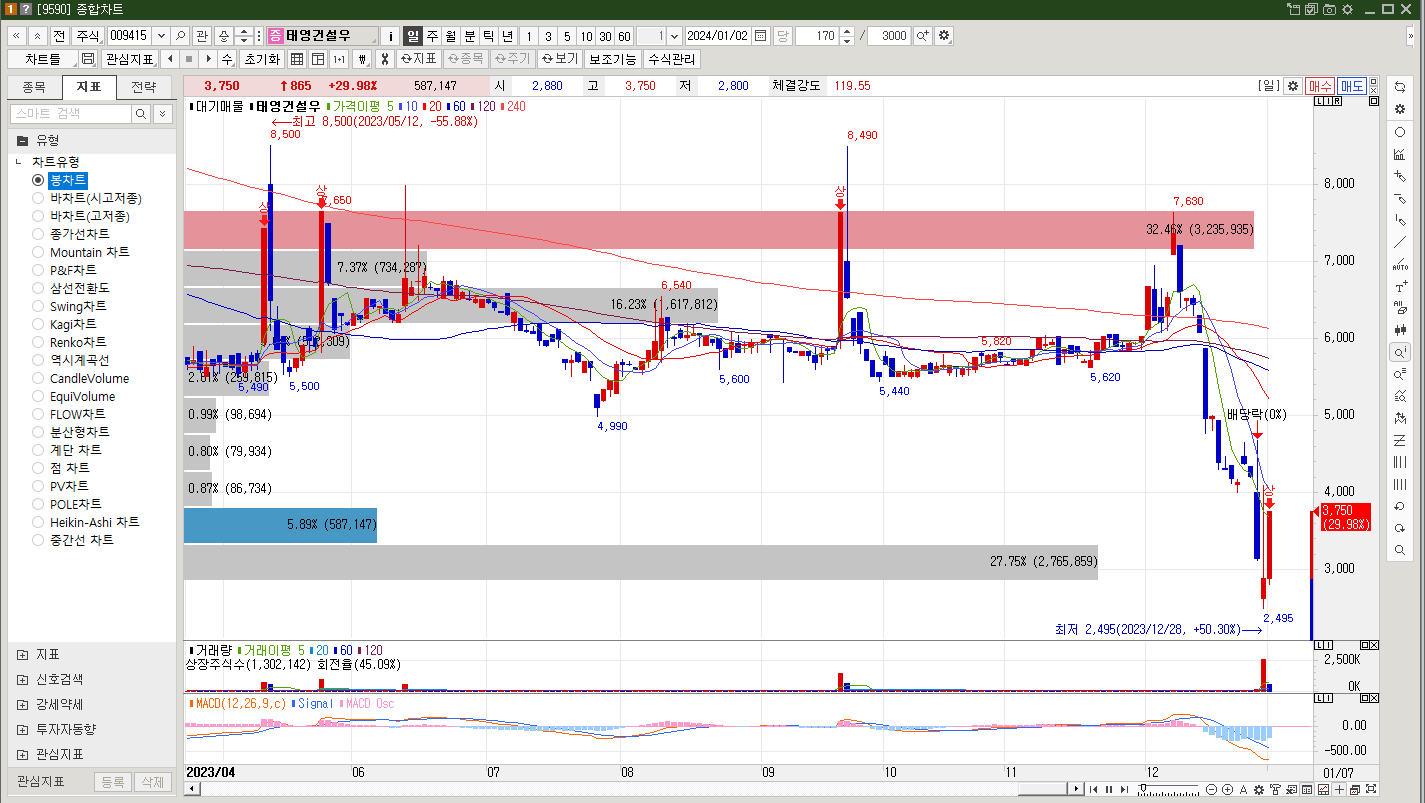Click the date field showing 2024/01/02
The width and height of the screenshot is (1425, 803).
pos(718,35)
